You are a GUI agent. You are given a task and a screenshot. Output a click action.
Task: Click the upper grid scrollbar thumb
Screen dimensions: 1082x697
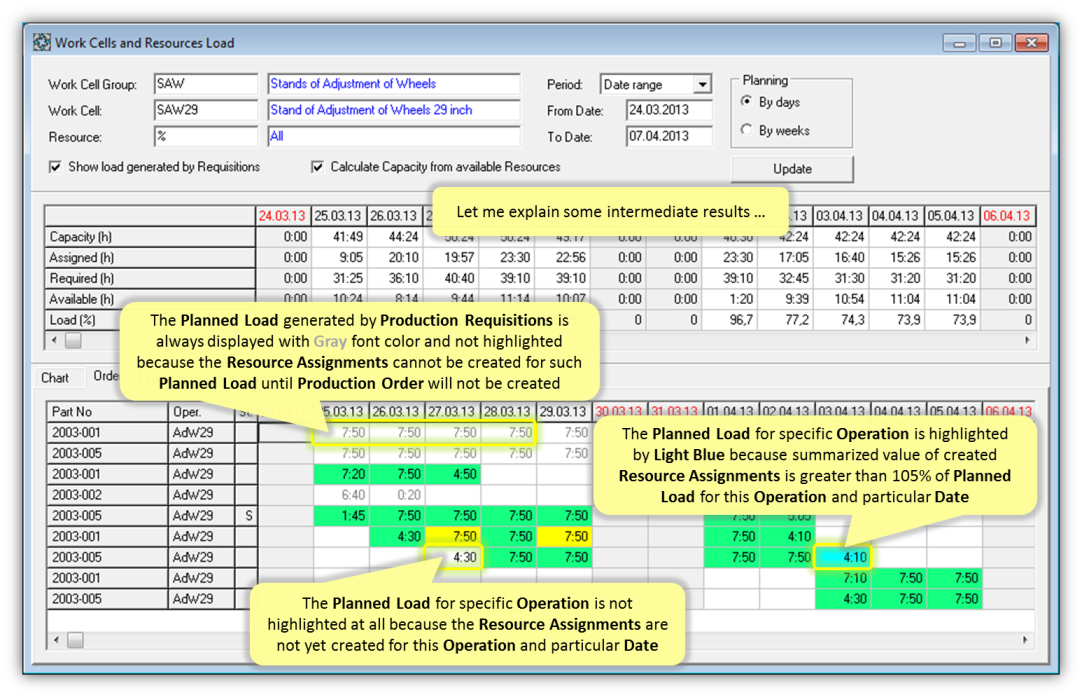pos(73,340)
